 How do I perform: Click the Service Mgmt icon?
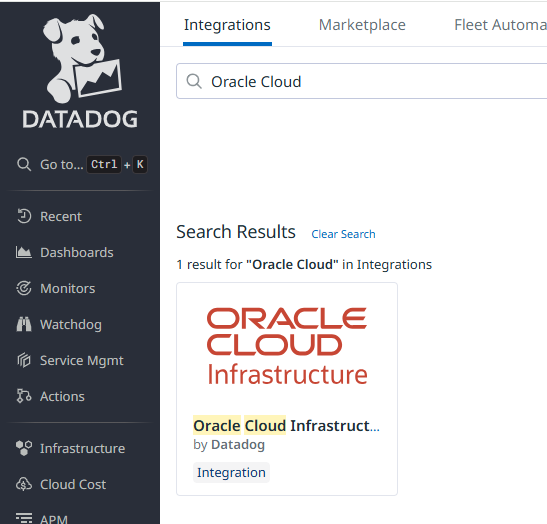click(24, 360)
